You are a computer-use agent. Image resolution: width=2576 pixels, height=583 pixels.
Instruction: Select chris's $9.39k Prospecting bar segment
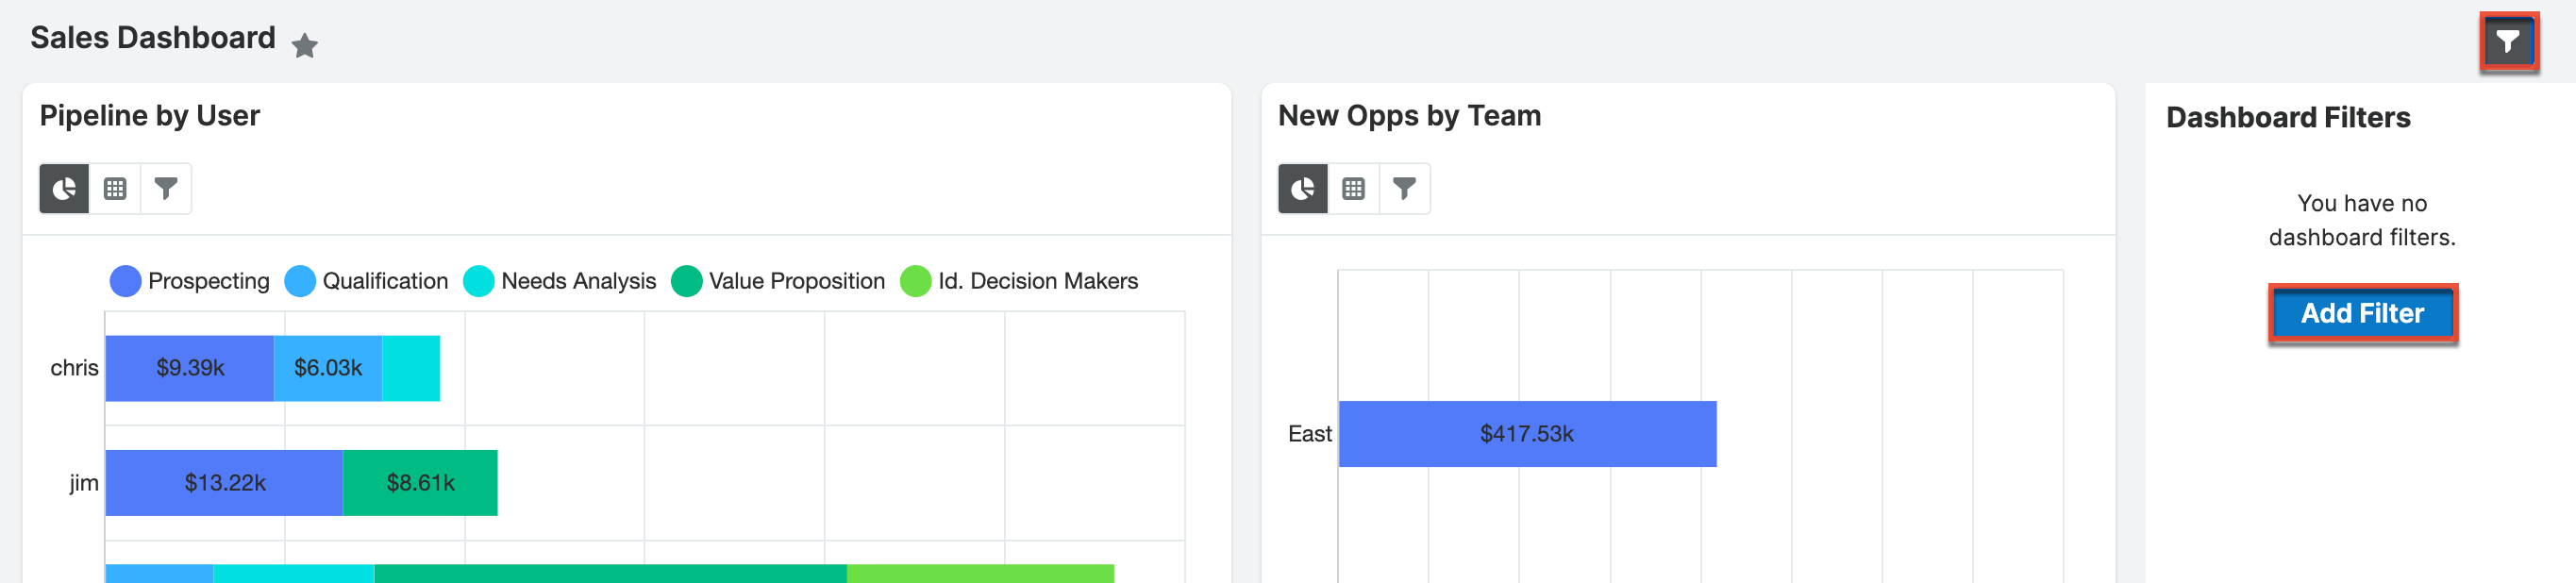coord(190,367)
